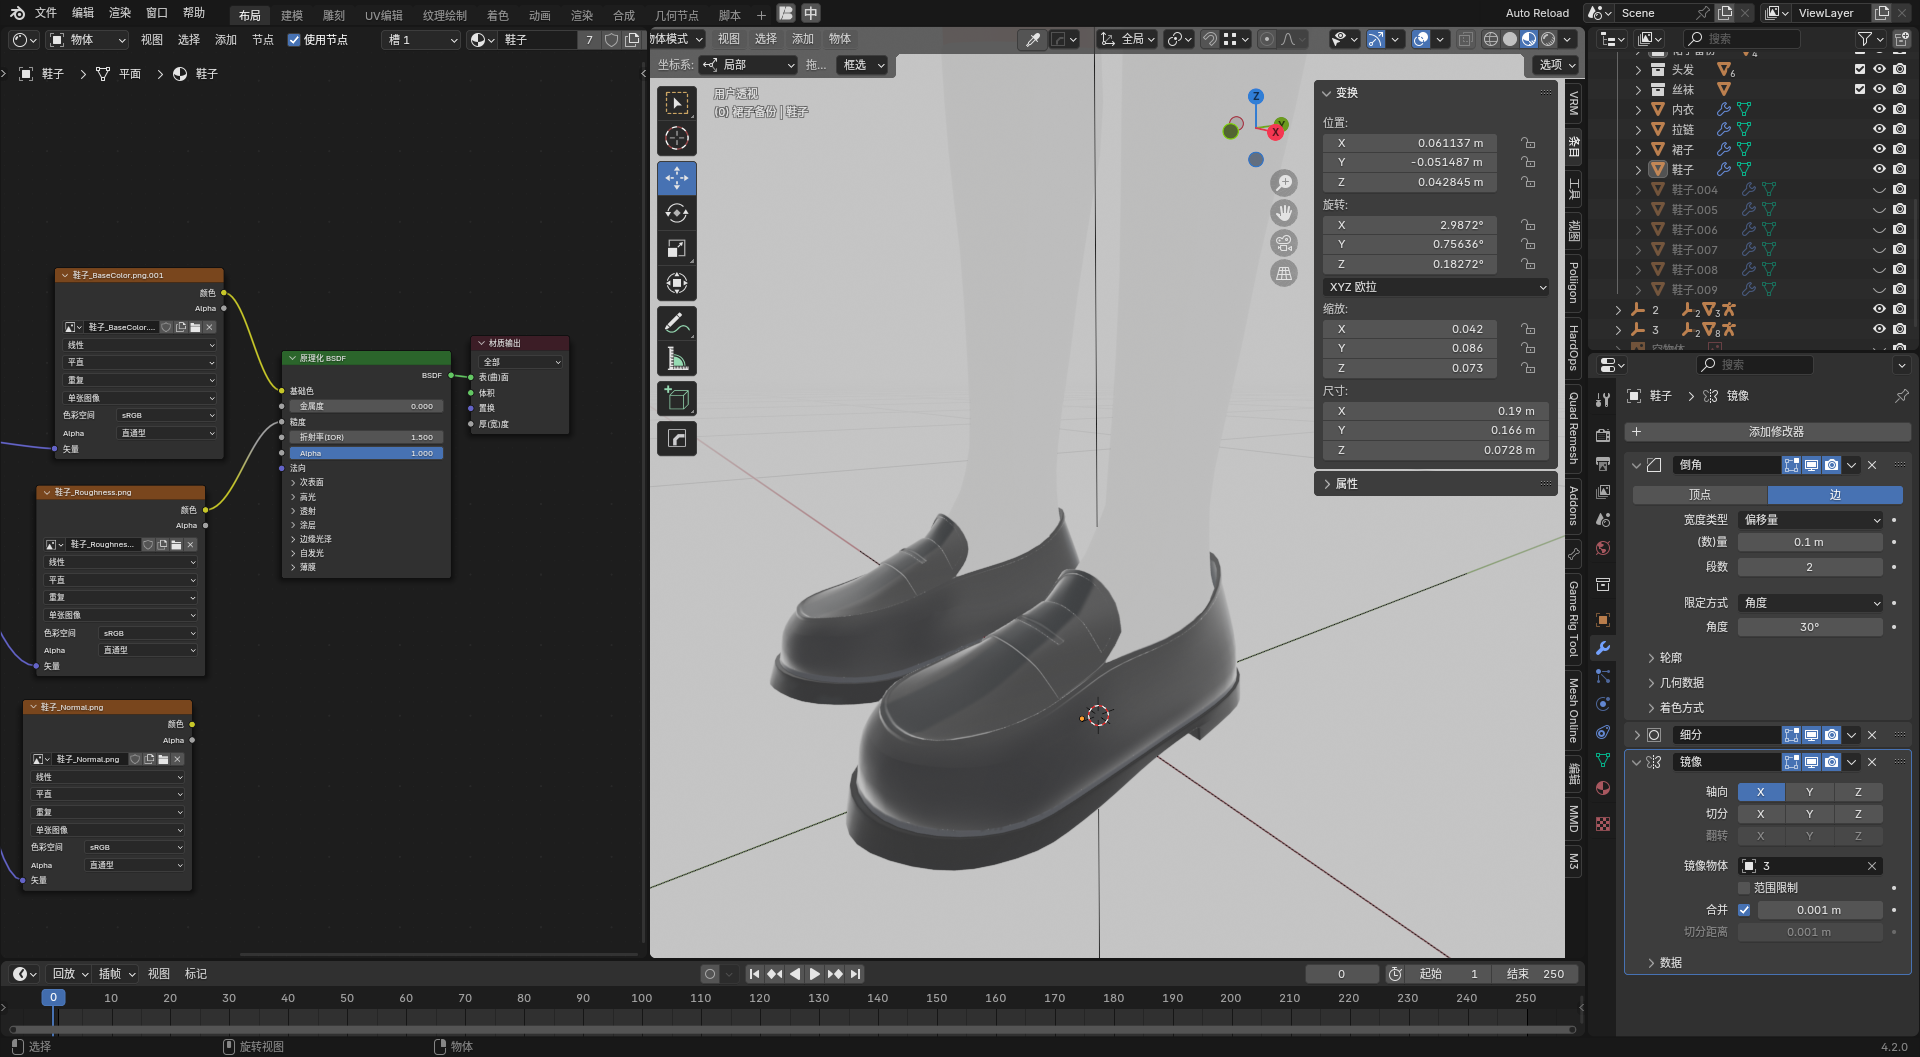Click the 金属度 slider in BSDF node

click(366, 407)
